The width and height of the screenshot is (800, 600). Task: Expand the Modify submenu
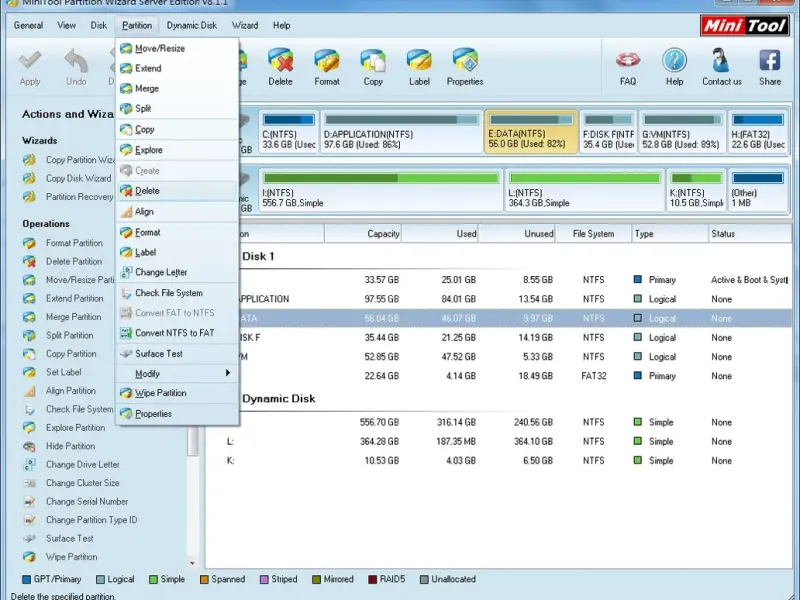[177, 373]
